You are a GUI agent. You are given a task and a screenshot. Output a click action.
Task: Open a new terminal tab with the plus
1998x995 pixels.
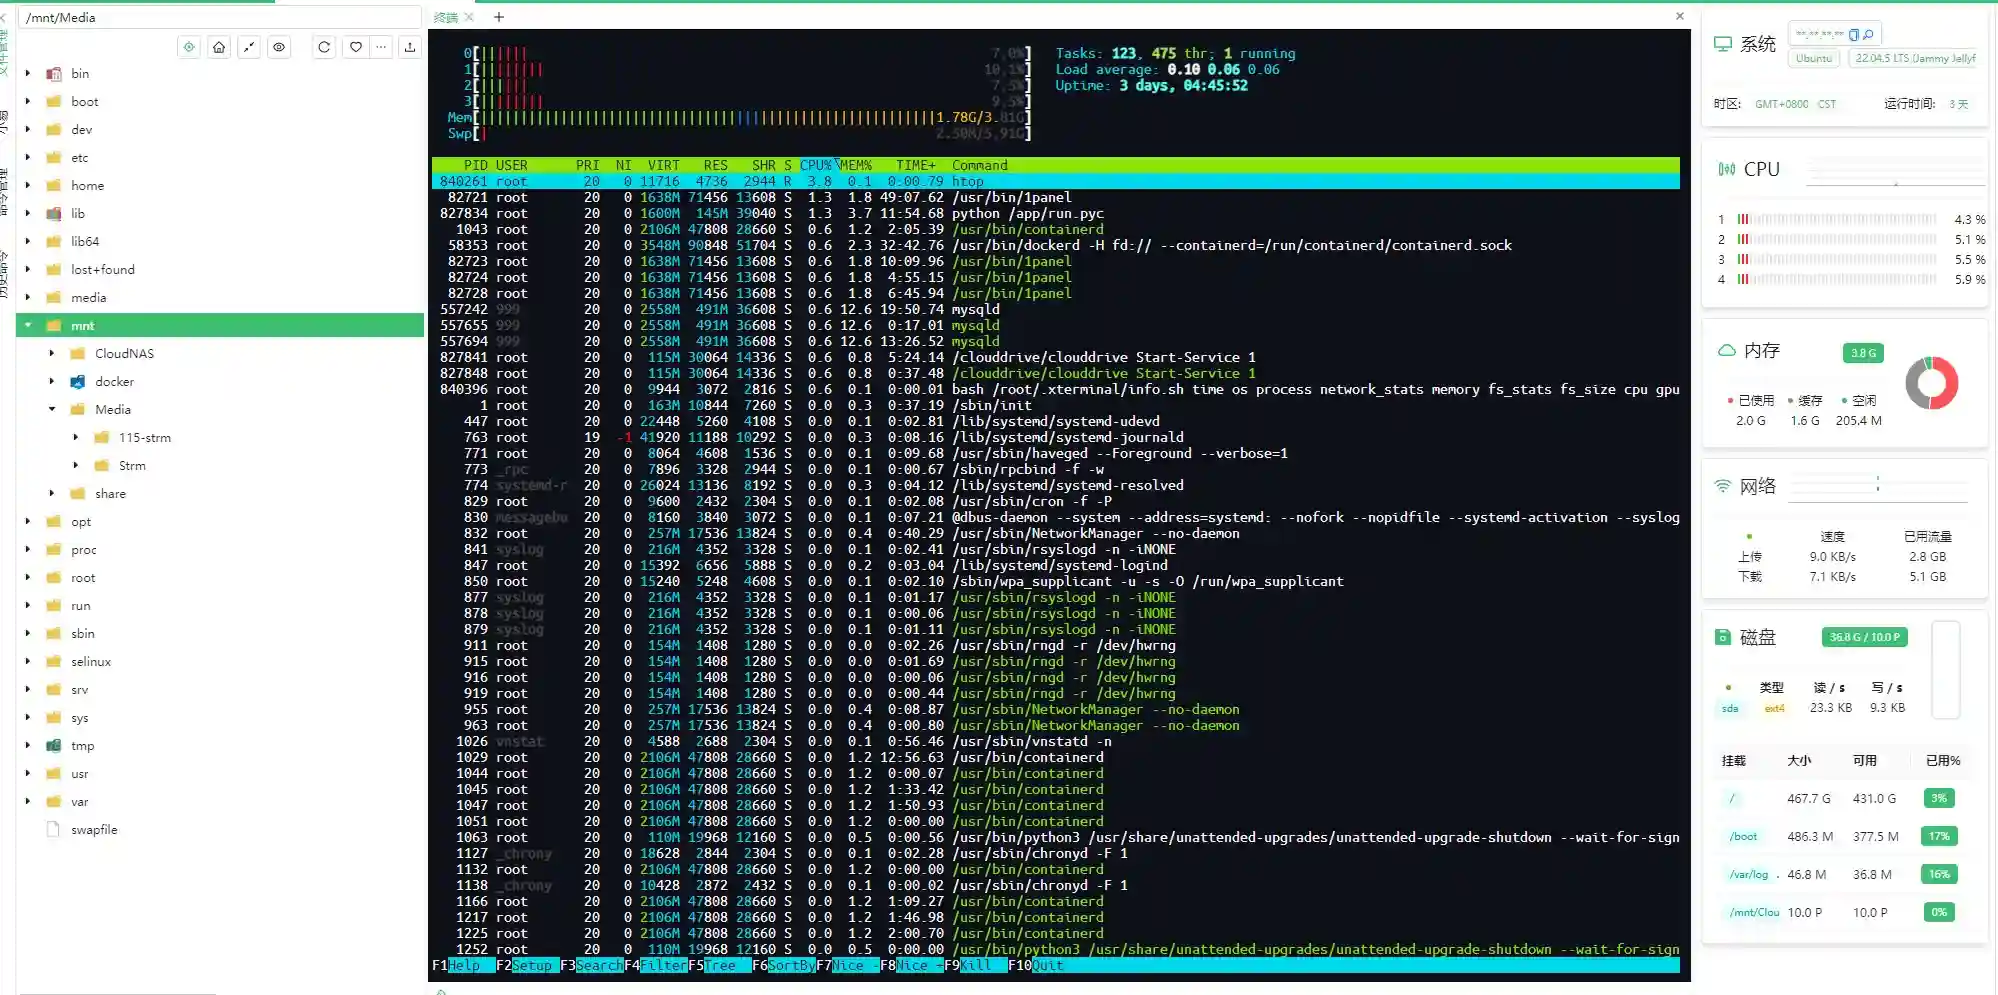click(499, 17)
